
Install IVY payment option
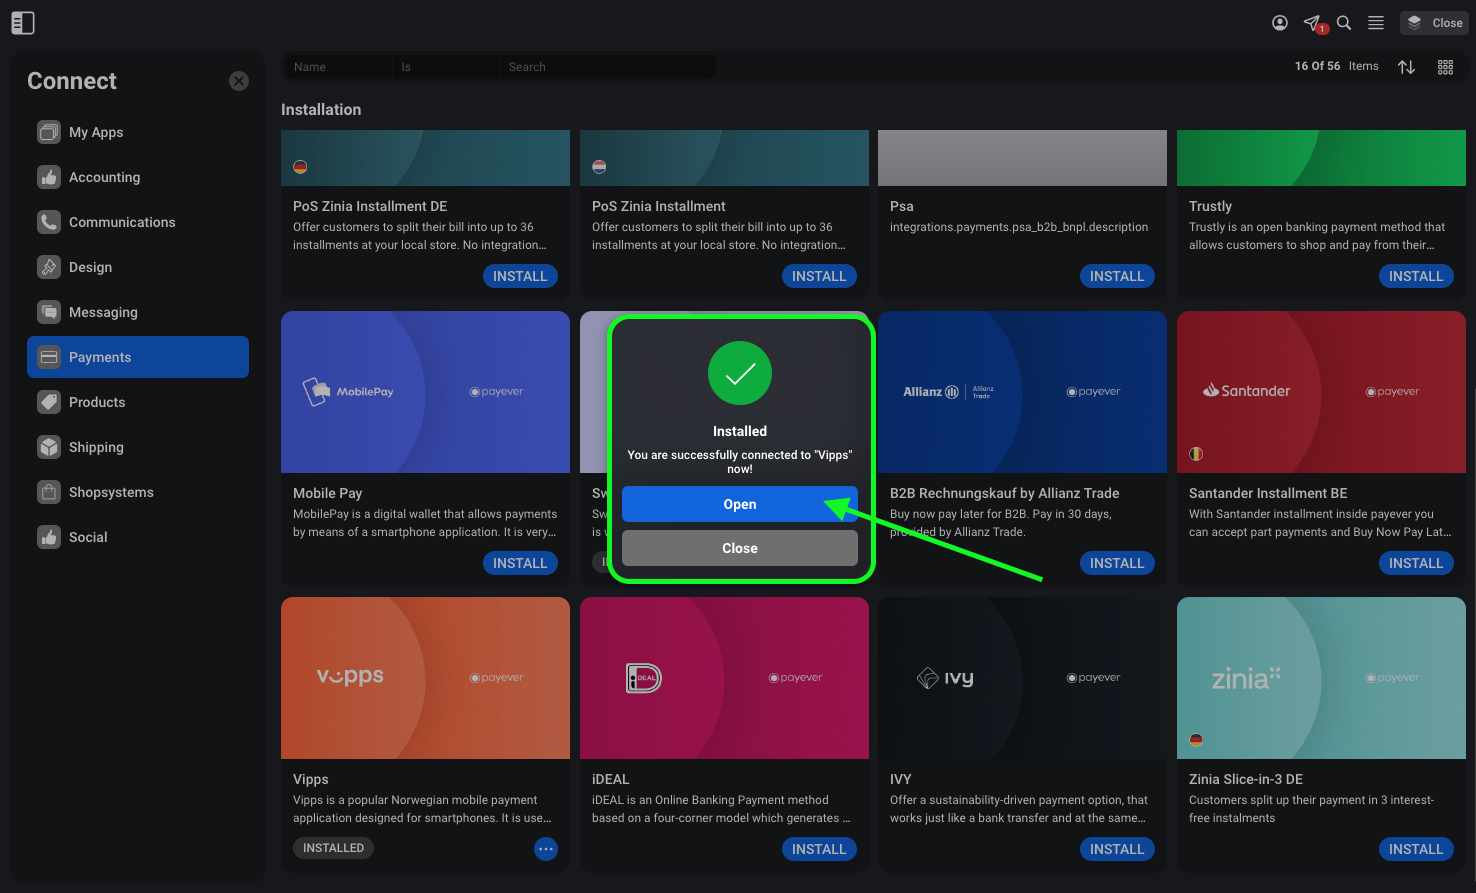[1117, 849]
